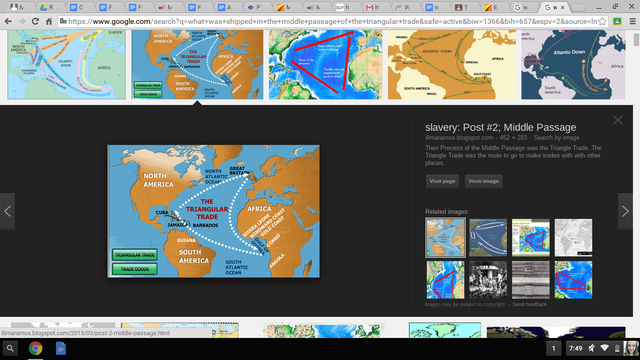The image size is (640, 360).
Task: Click the Send feedback link
Action: [529, 304]
